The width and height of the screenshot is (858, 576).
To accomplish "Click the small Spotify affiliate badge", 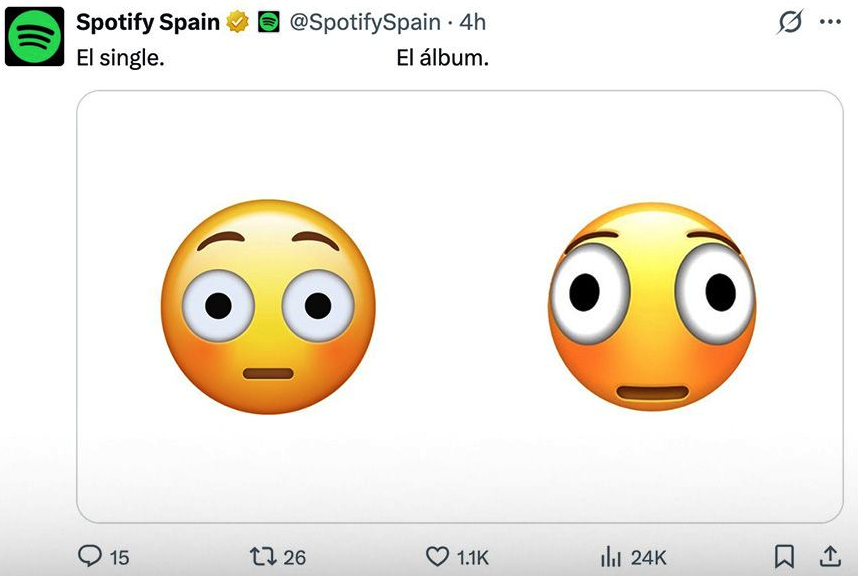I will [x=268, y=22].
